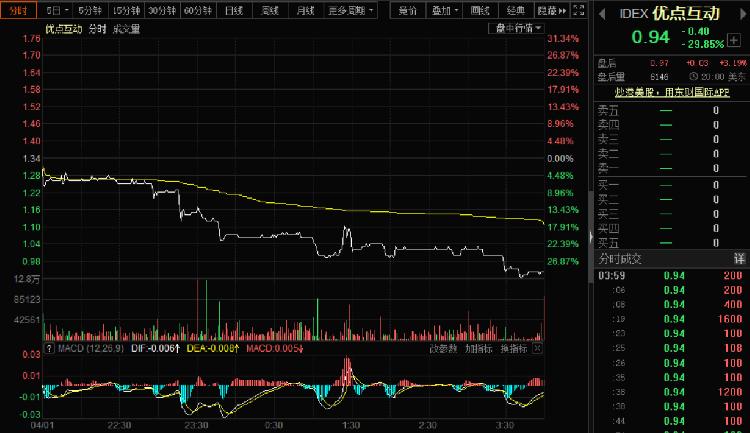Click the DIF:-0.006 value

(x=155, y=348)
